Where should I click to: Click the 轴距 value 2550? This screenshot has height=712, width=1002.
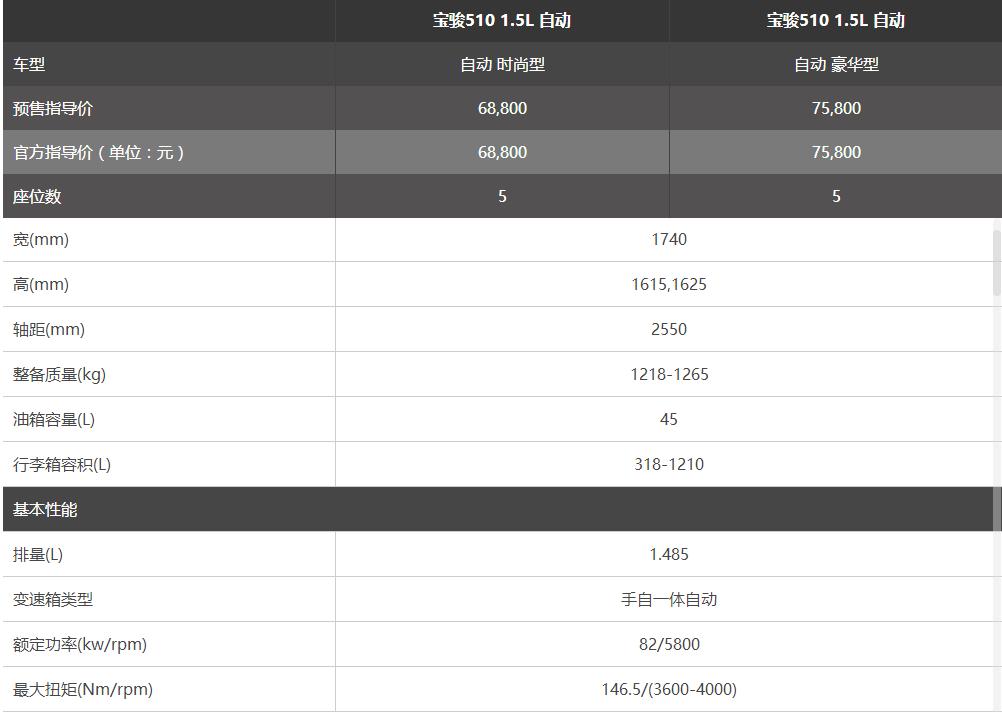coord(669,329)
